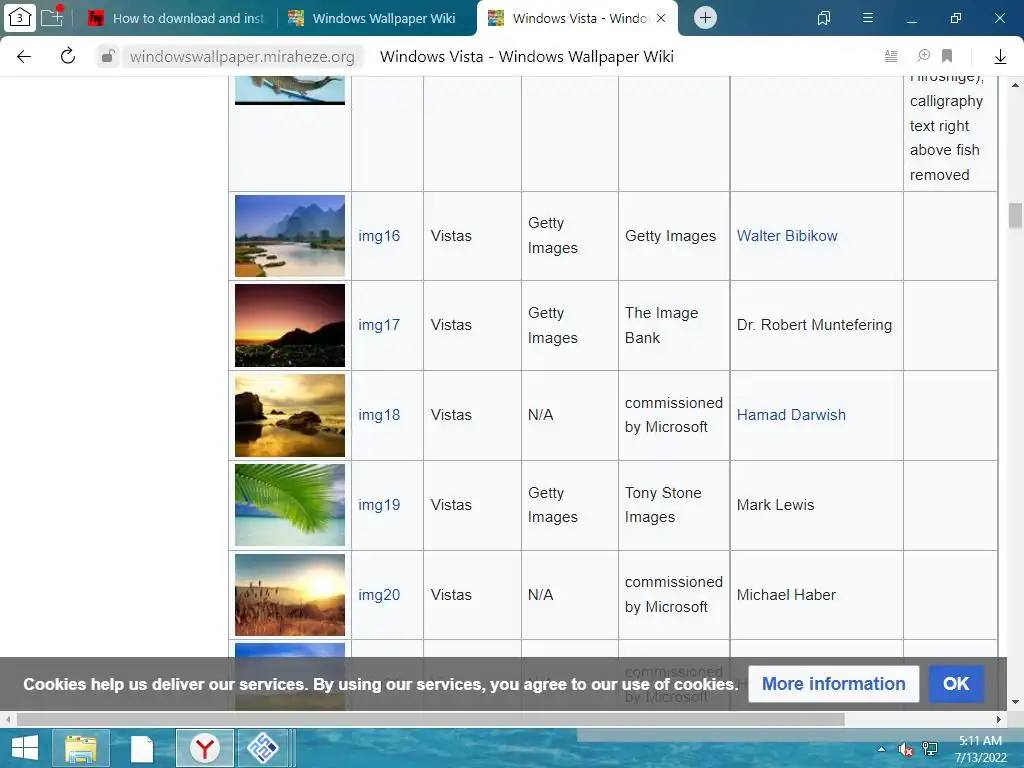Follow the Hamad Darwish link
Screen dimensions: 1024x768
pos(791,415)
